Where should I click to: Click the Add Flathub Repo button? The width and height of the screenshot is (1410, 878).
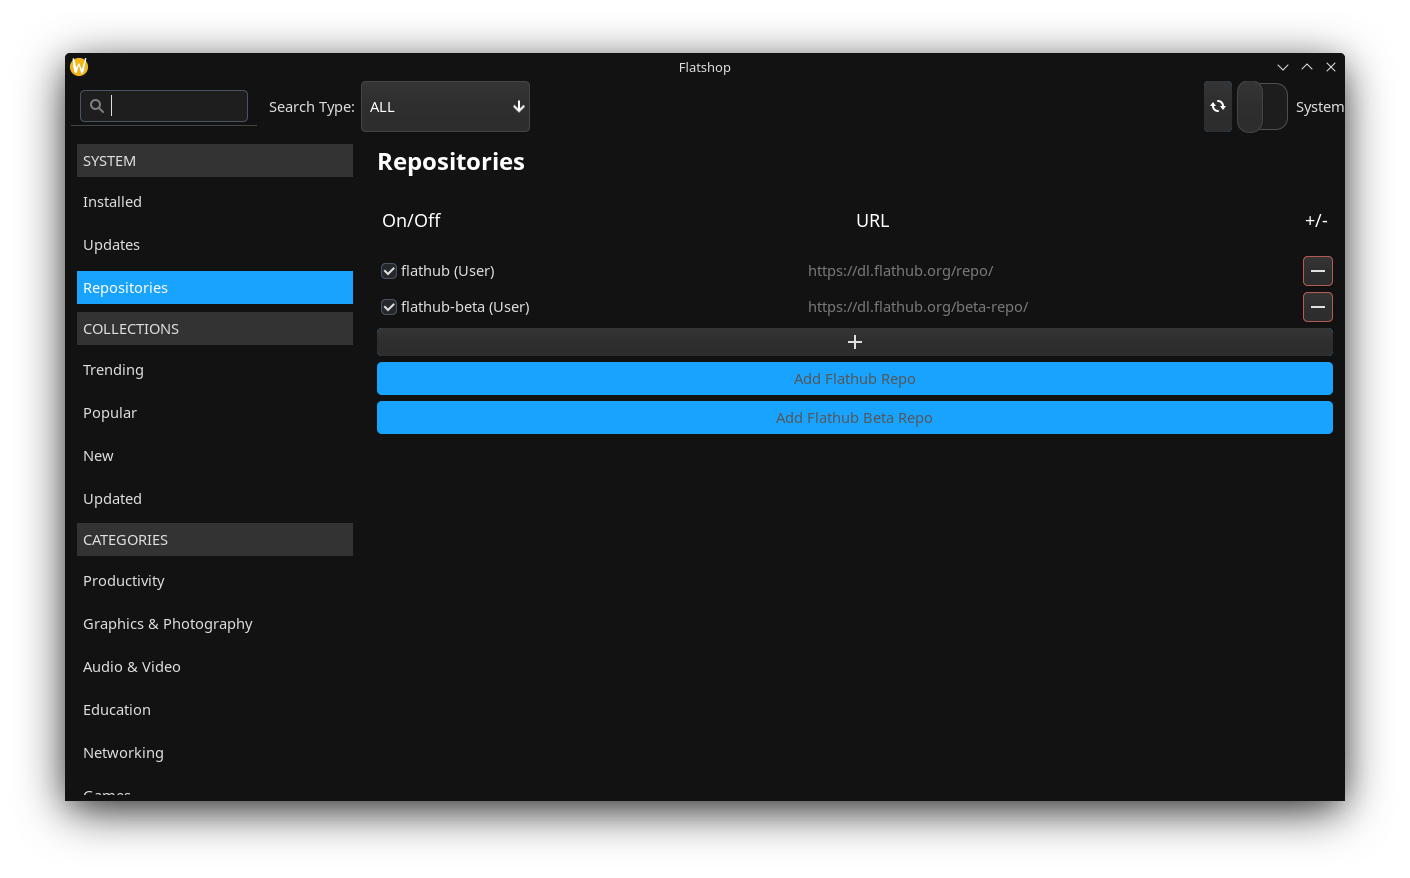click(854, 378)
